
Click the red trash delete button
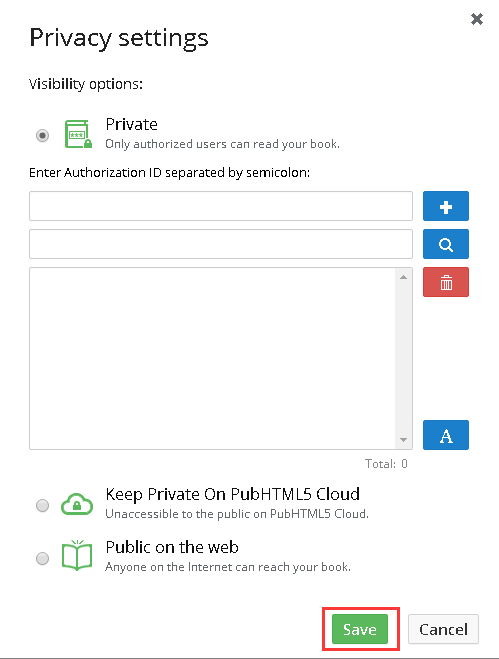(446, 282)
